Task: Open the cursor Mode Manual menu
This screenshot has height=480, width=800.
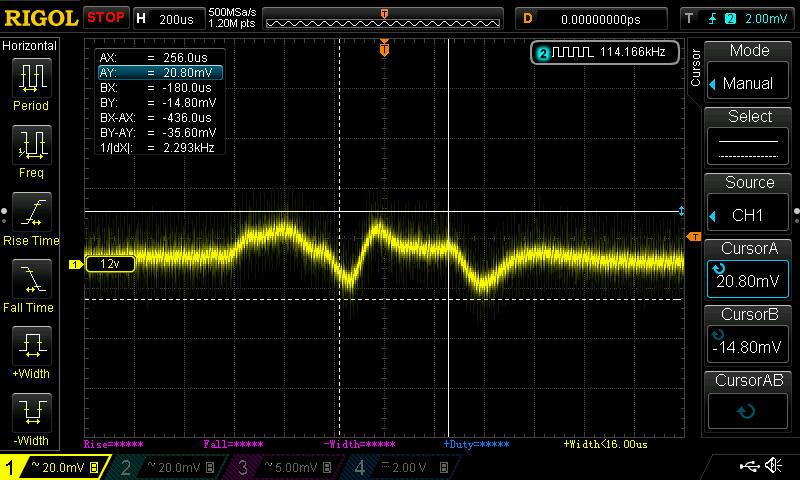Action: [x=749, y=70]
